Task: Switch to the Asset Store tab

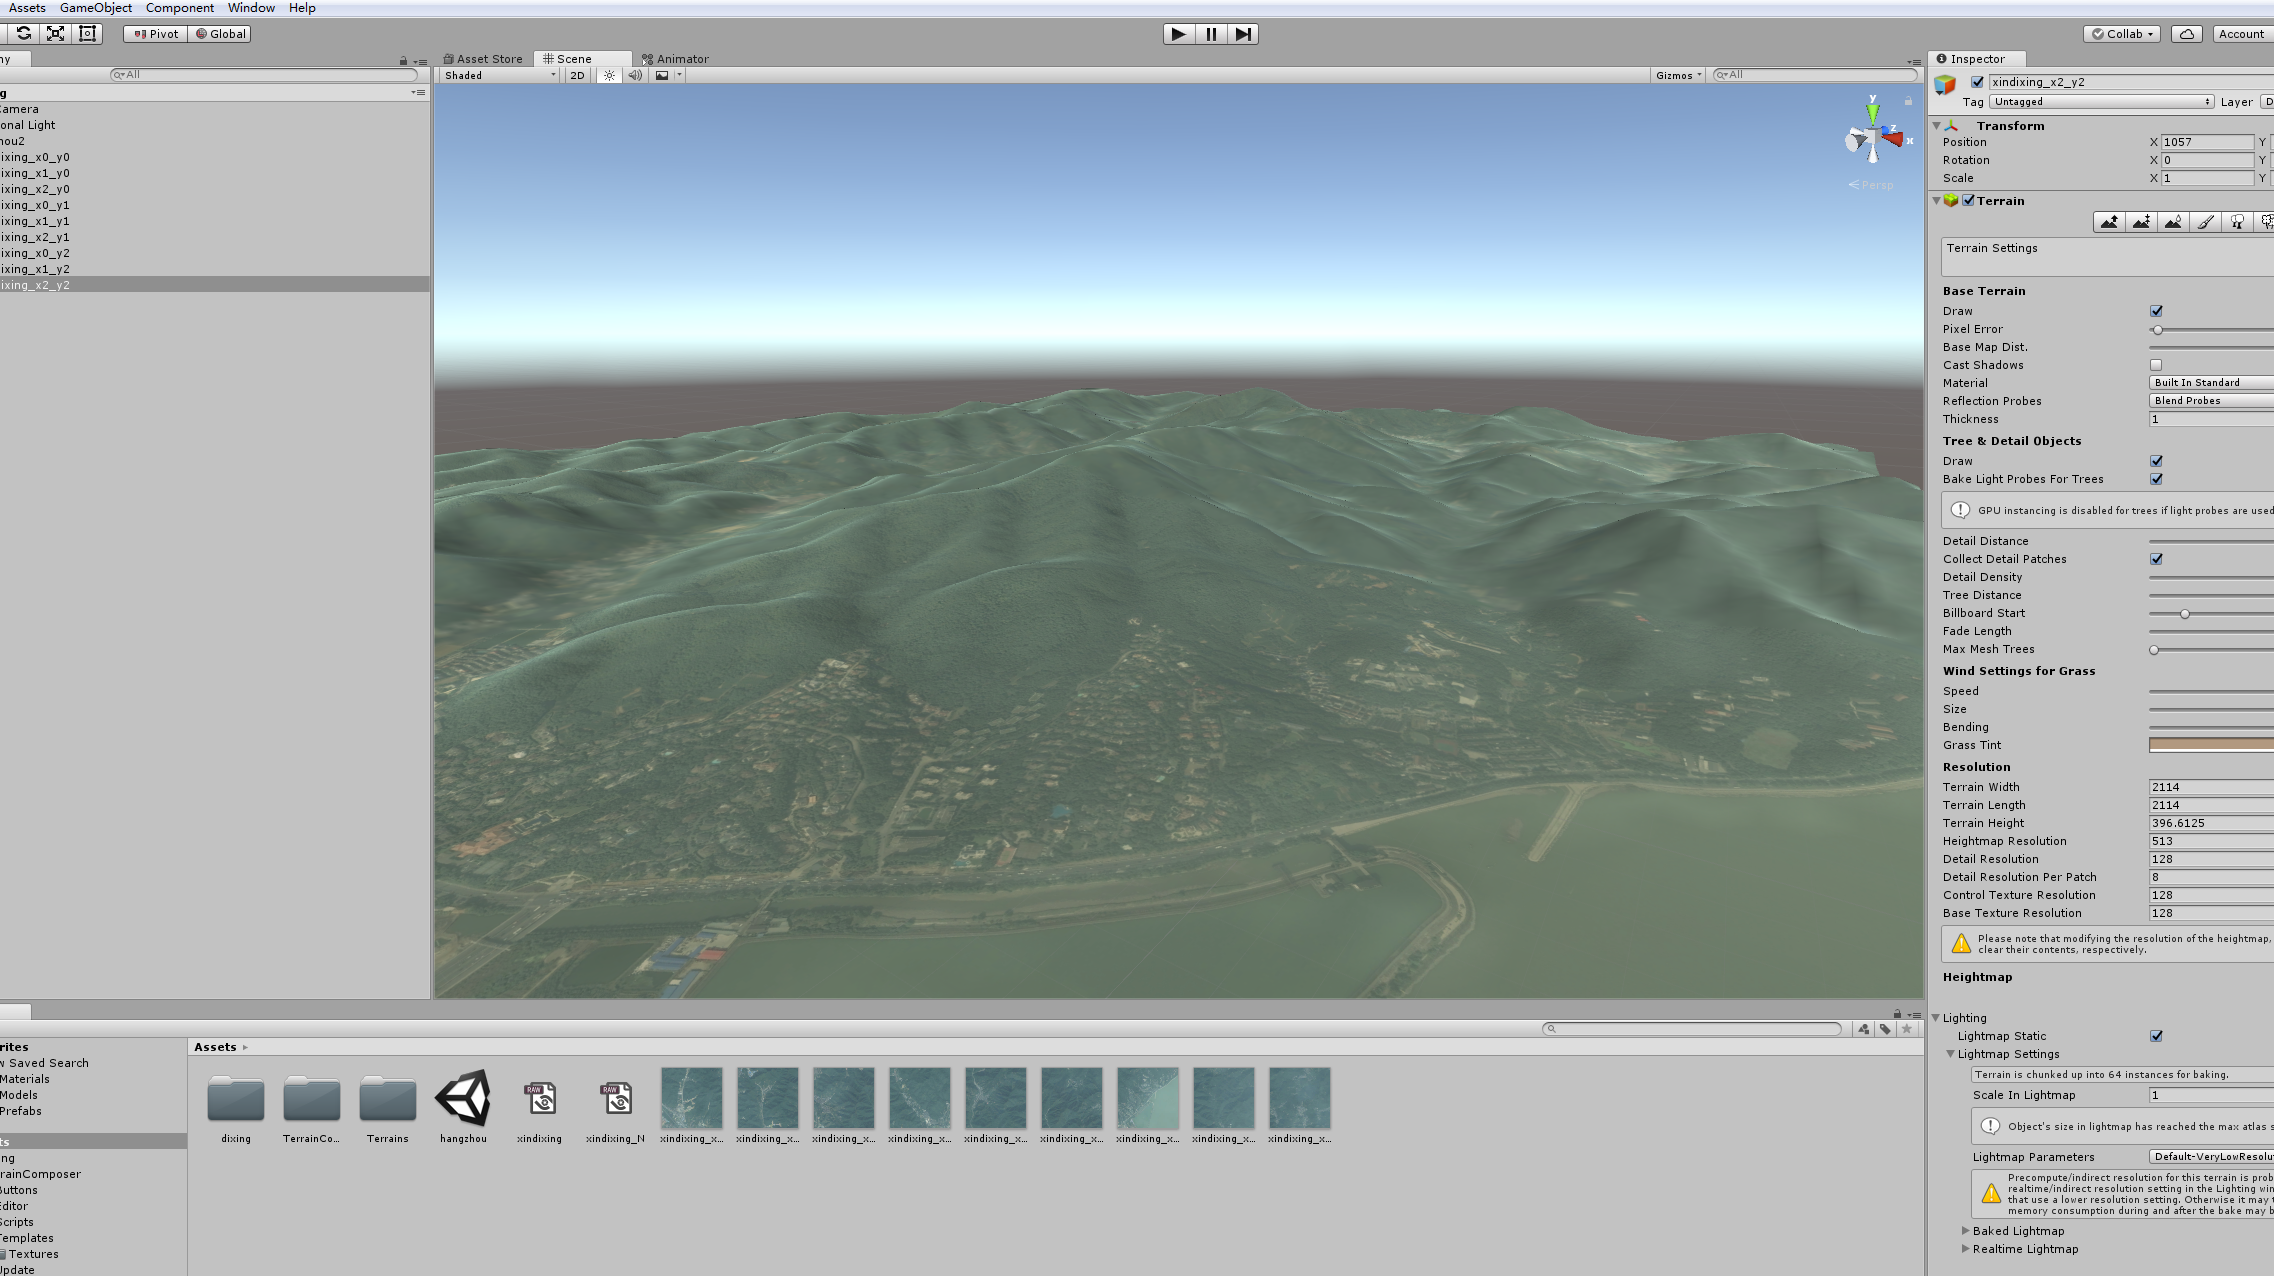Action: [x=484, y=58]
